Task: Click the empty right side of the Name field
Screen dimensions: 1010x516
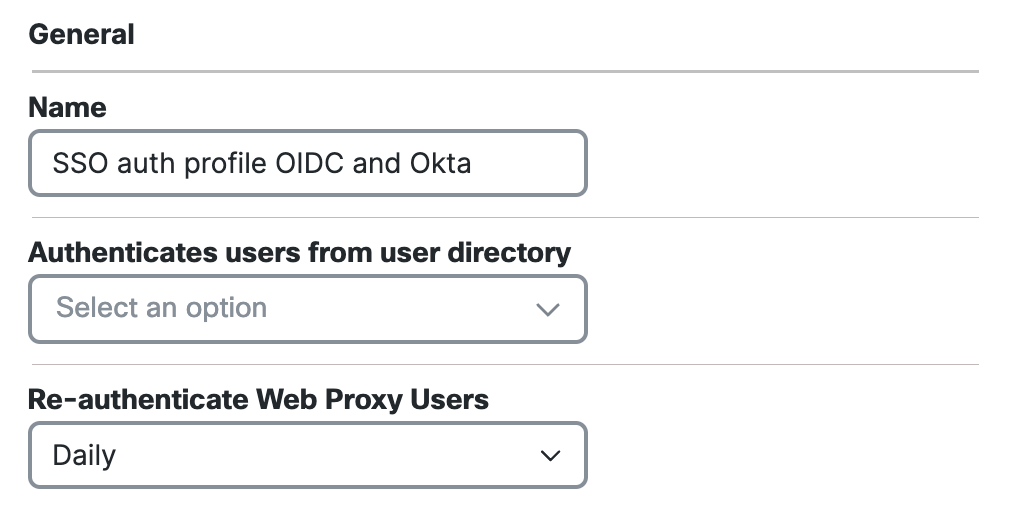Action: [528, 164]
